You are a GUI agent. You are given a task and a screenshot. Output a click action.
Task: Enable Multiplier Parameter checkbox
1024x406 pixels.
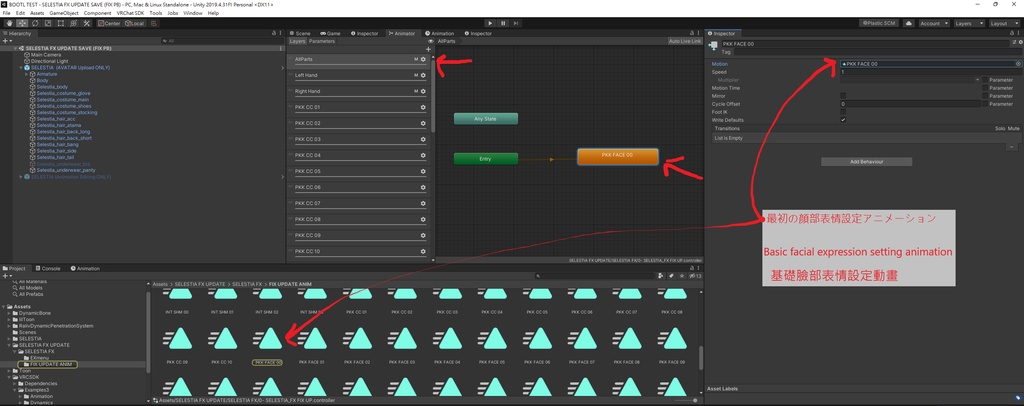(985, 80)
